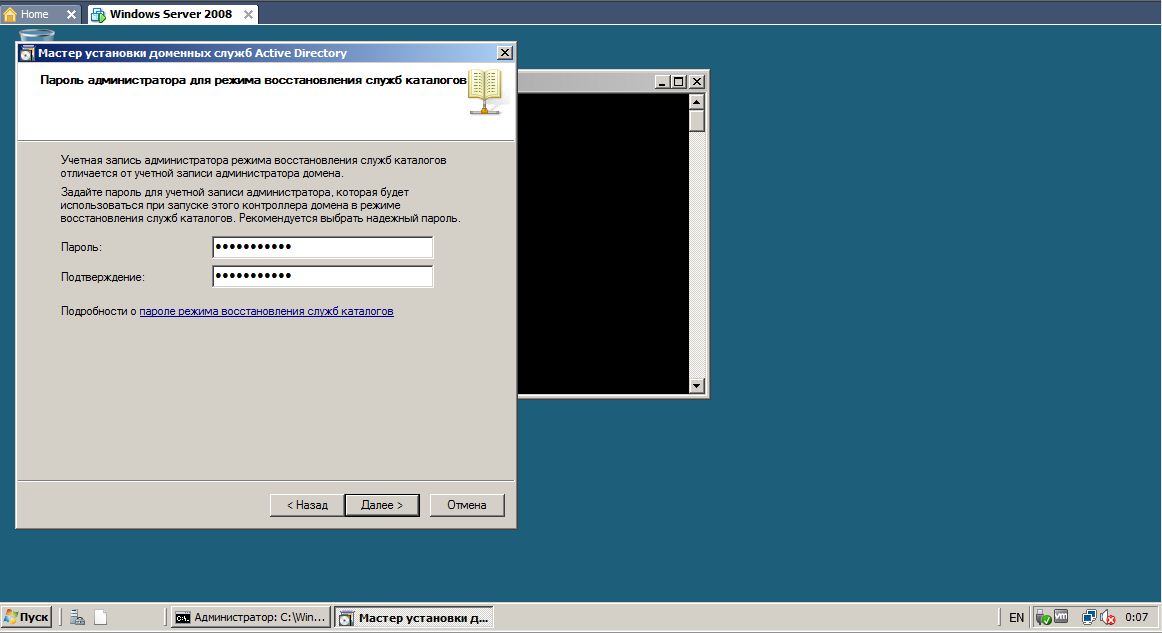
Task: Click the taskbar clock showing 0:07
Action: (x=1136, y=617)
